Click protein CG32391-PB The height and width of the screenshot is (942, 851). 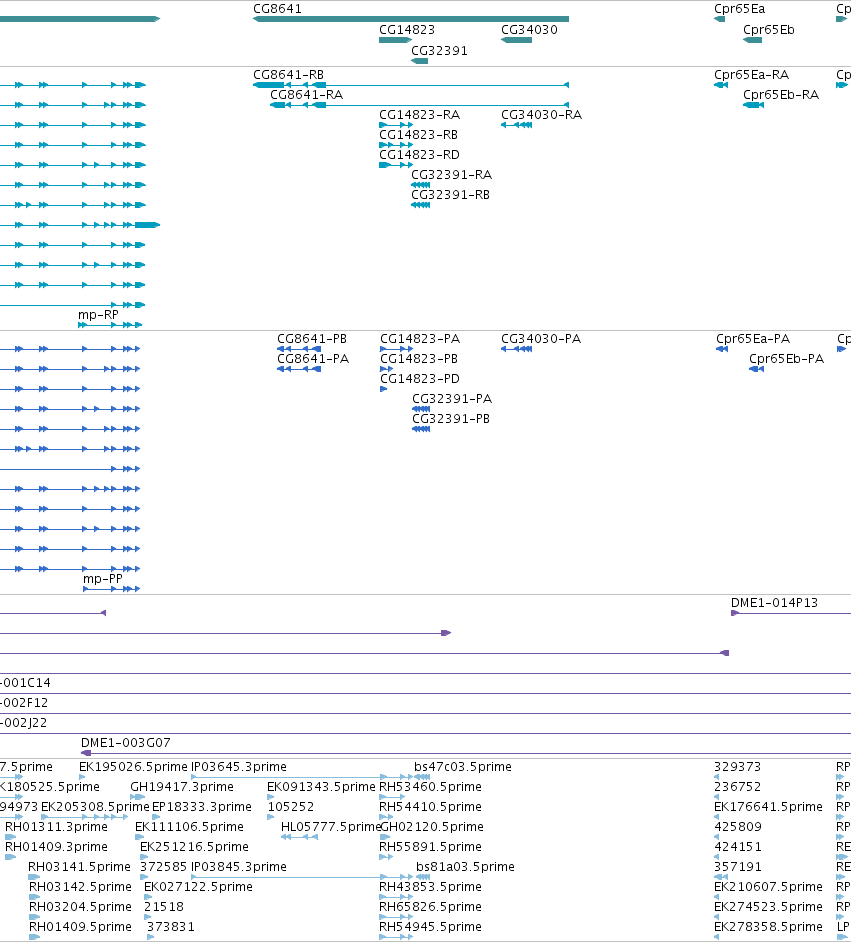pos(421,429)
